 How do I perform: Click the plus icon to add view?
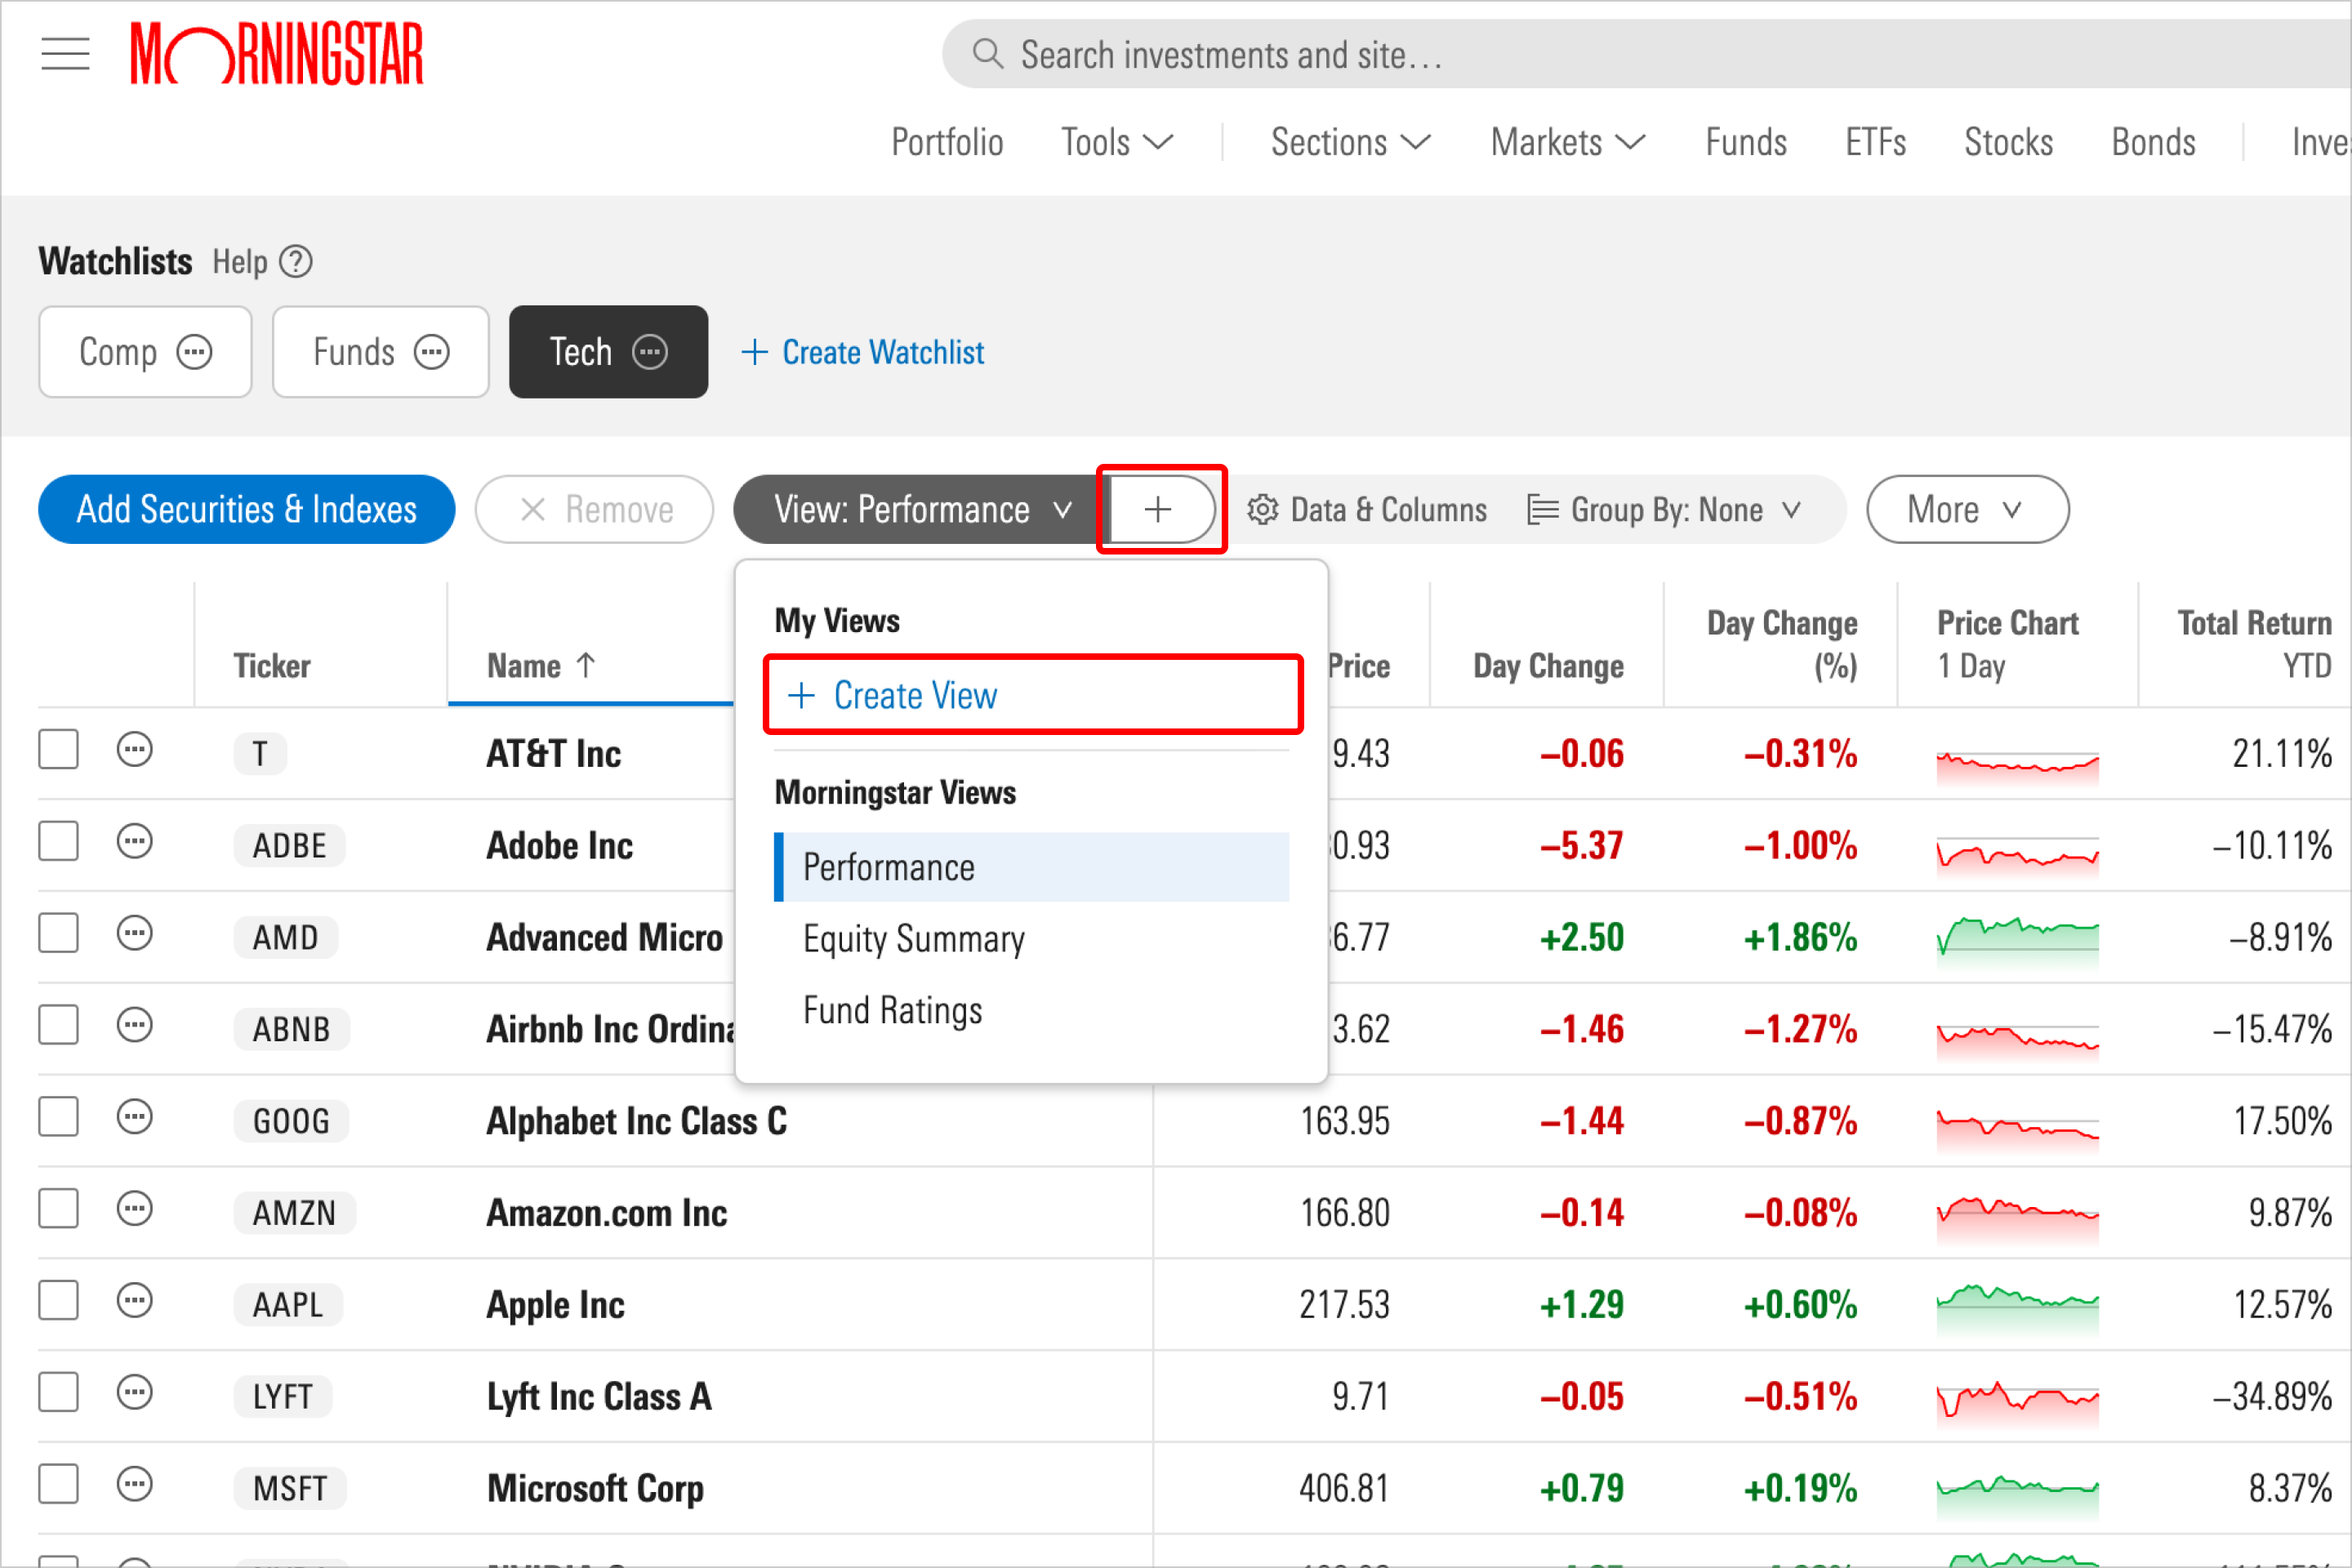(1156, 510)
